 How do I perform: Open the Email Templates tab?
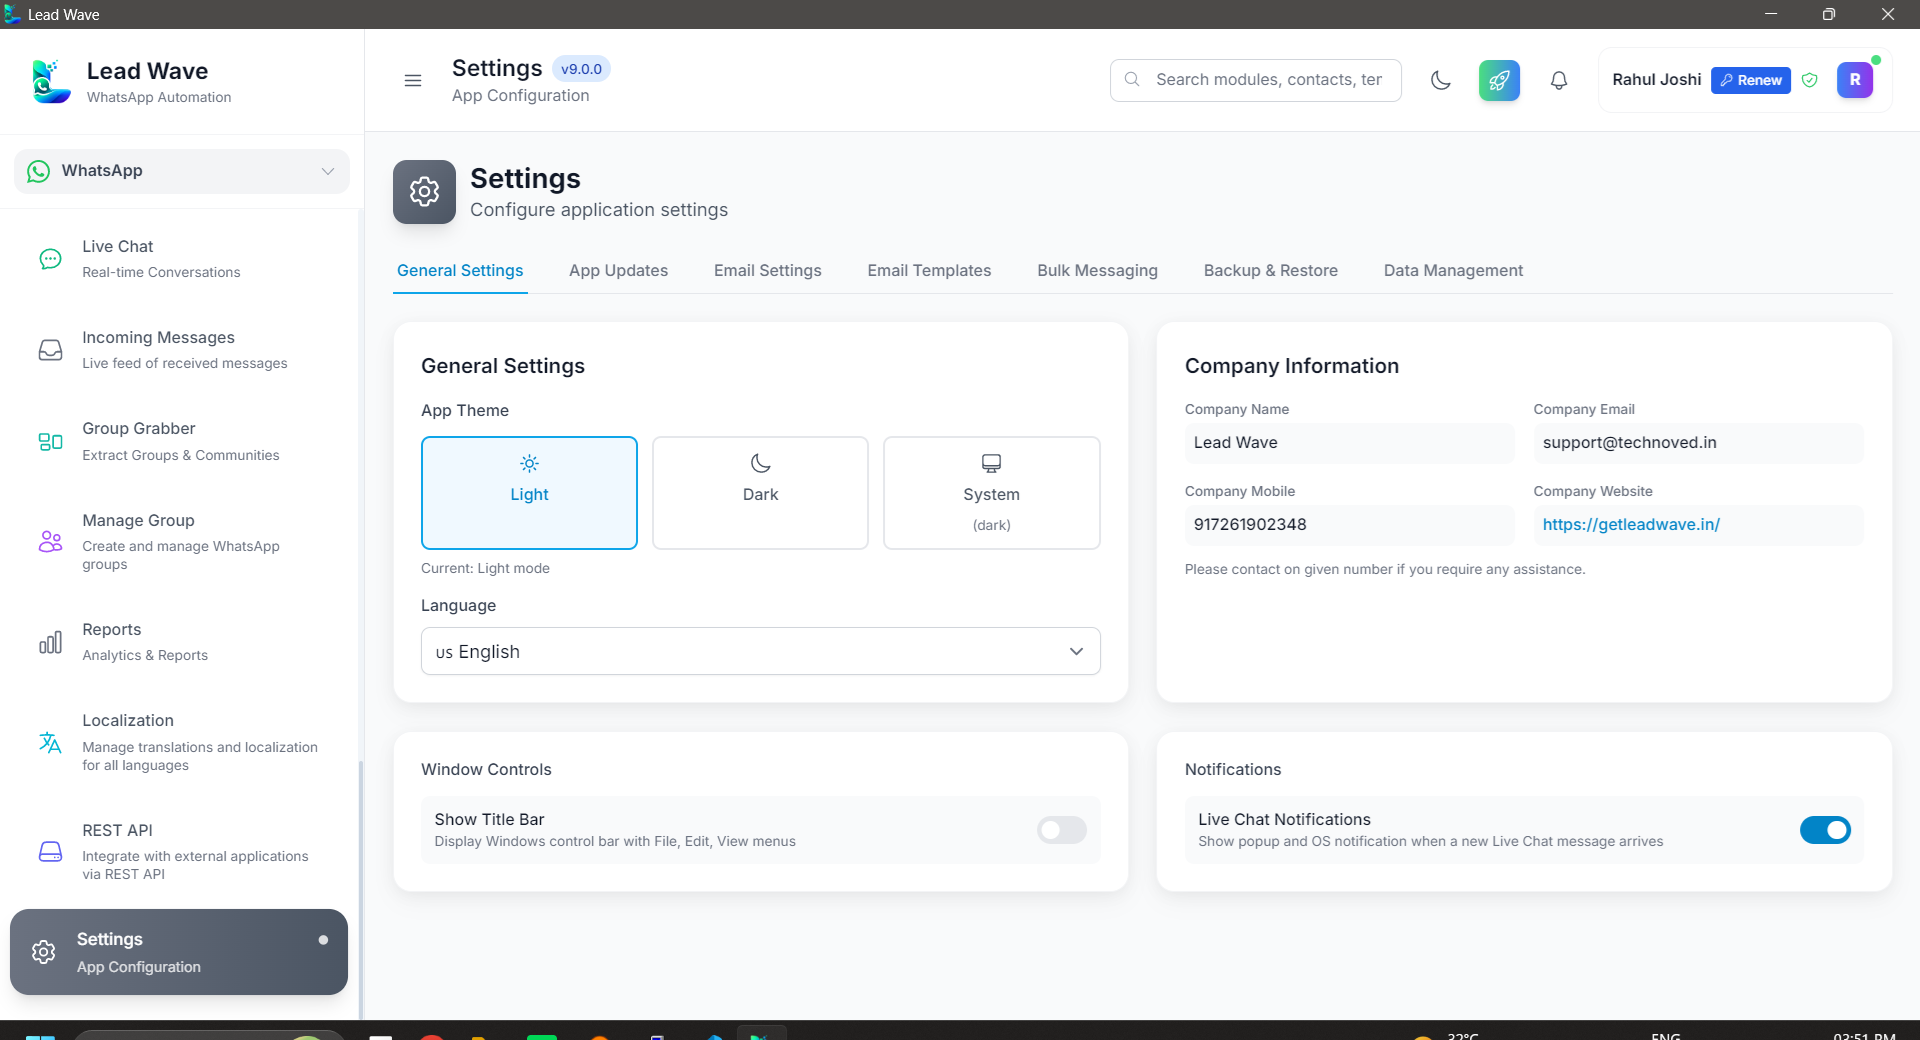[929, 270]
